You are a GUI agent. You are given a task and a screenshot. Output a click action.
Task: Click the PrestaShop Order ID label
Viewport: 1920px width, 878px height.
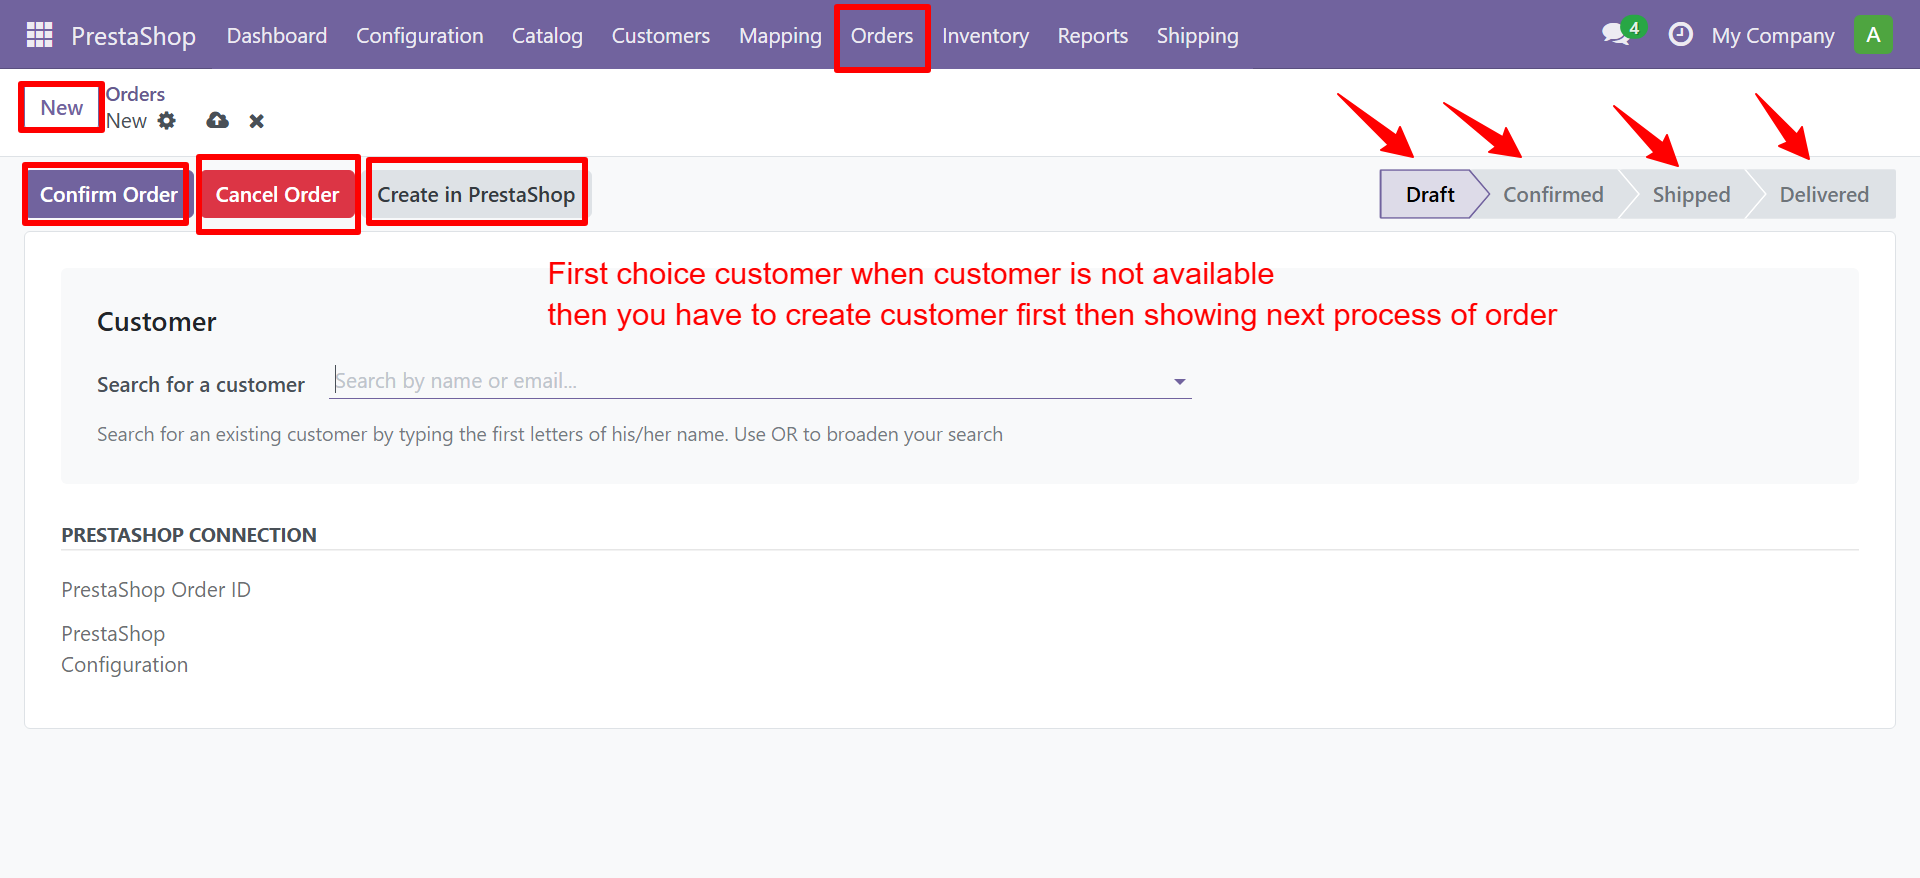(x=156, y=590)
